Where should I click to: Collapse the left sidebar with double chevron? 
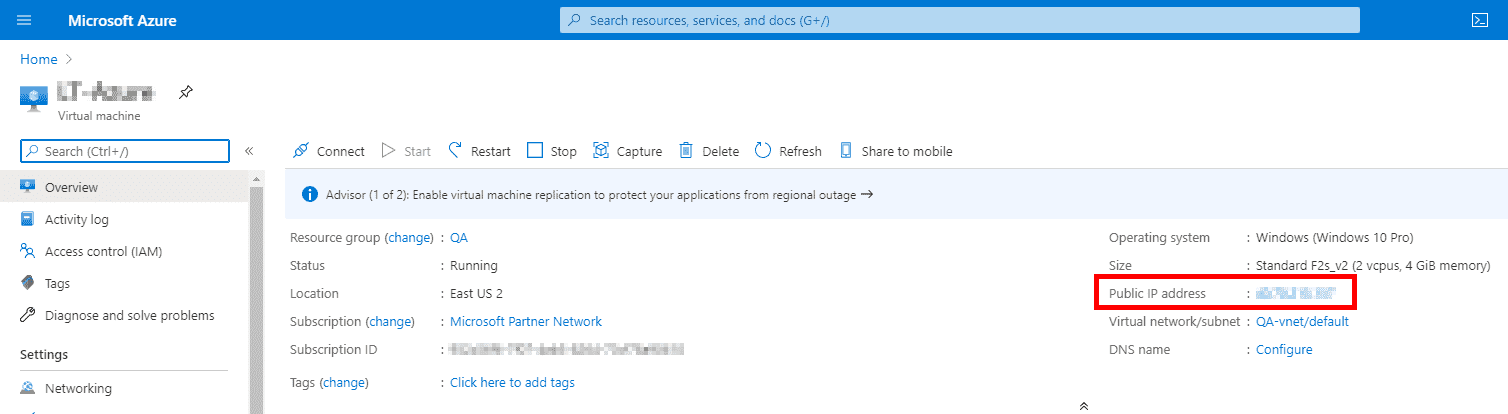click(249, 151)
